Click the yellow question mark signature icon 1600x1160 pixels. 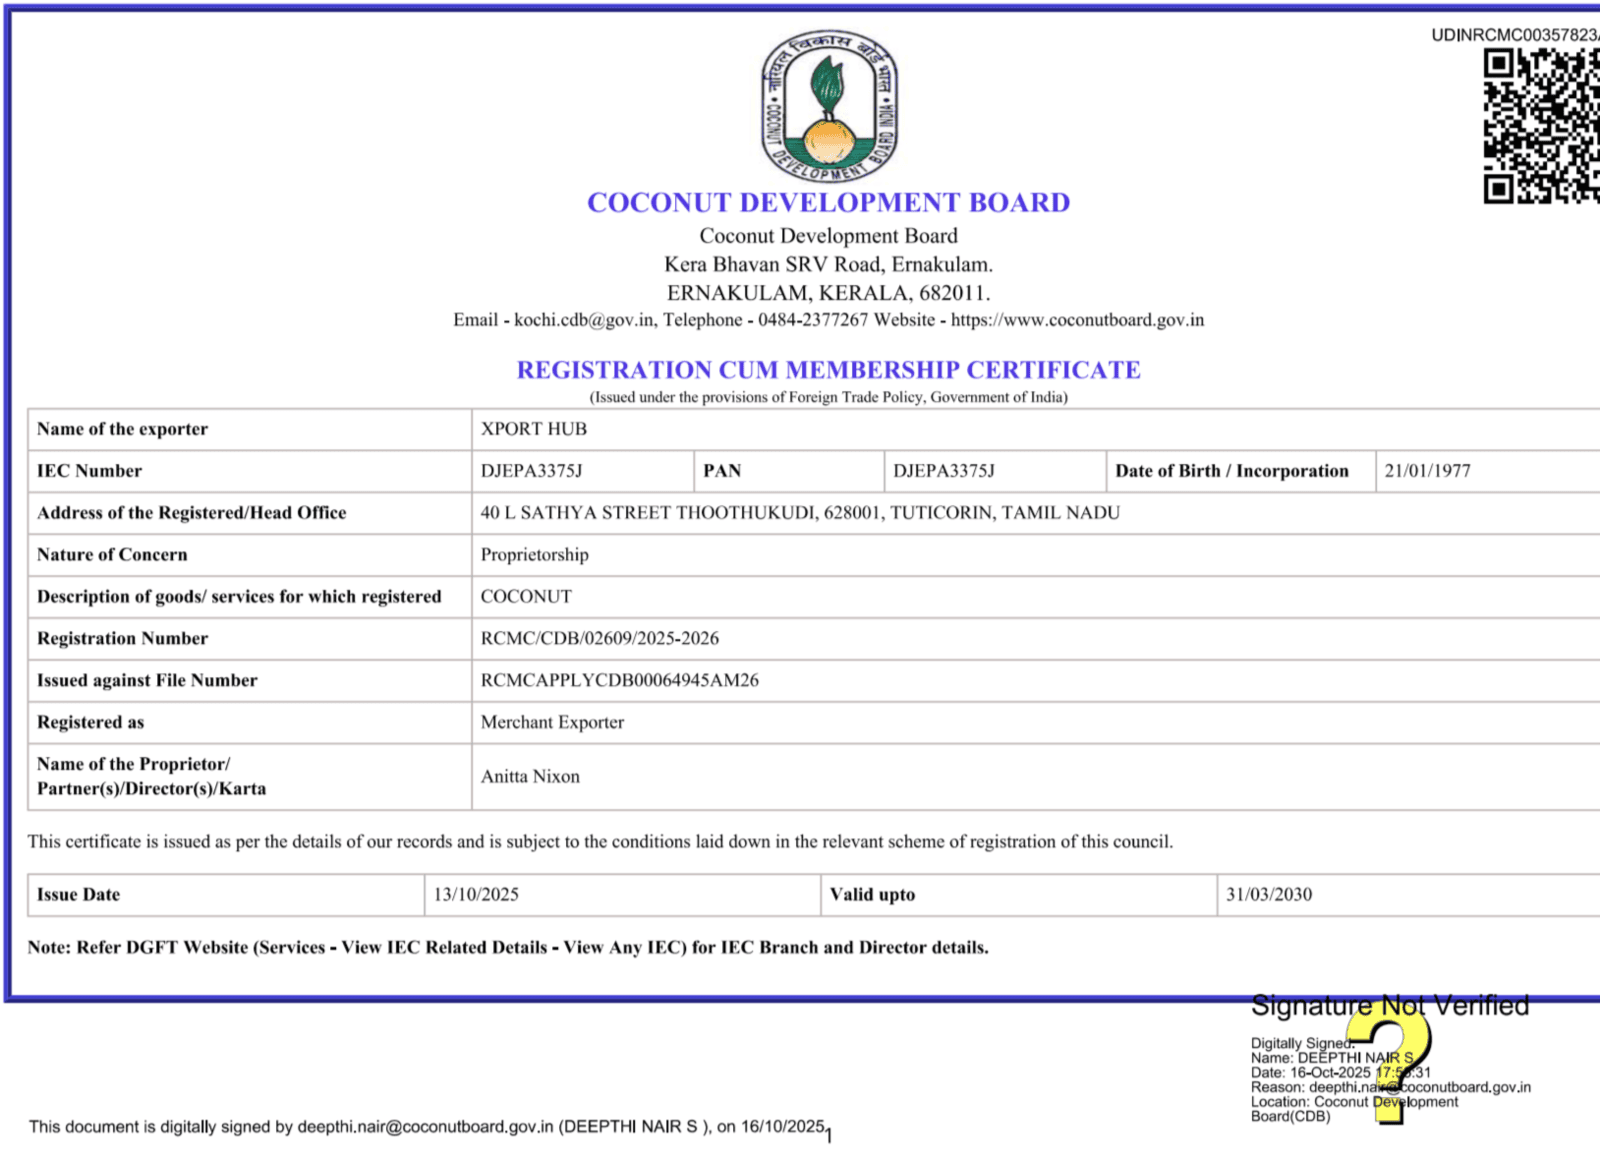click(1390, 1060)
